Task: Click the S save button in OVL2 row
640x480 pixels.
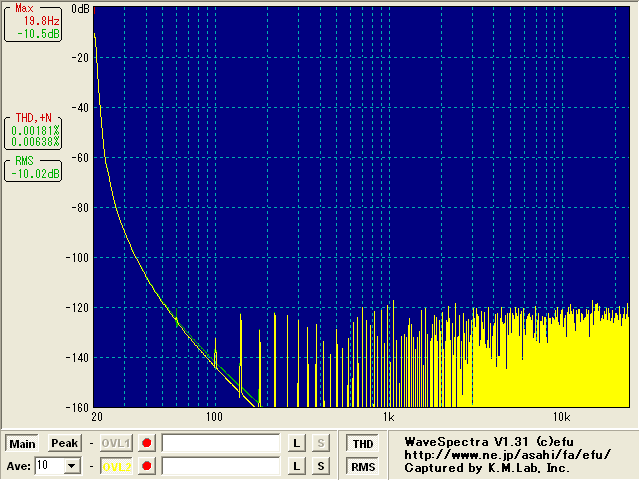Action: point(320,466)
